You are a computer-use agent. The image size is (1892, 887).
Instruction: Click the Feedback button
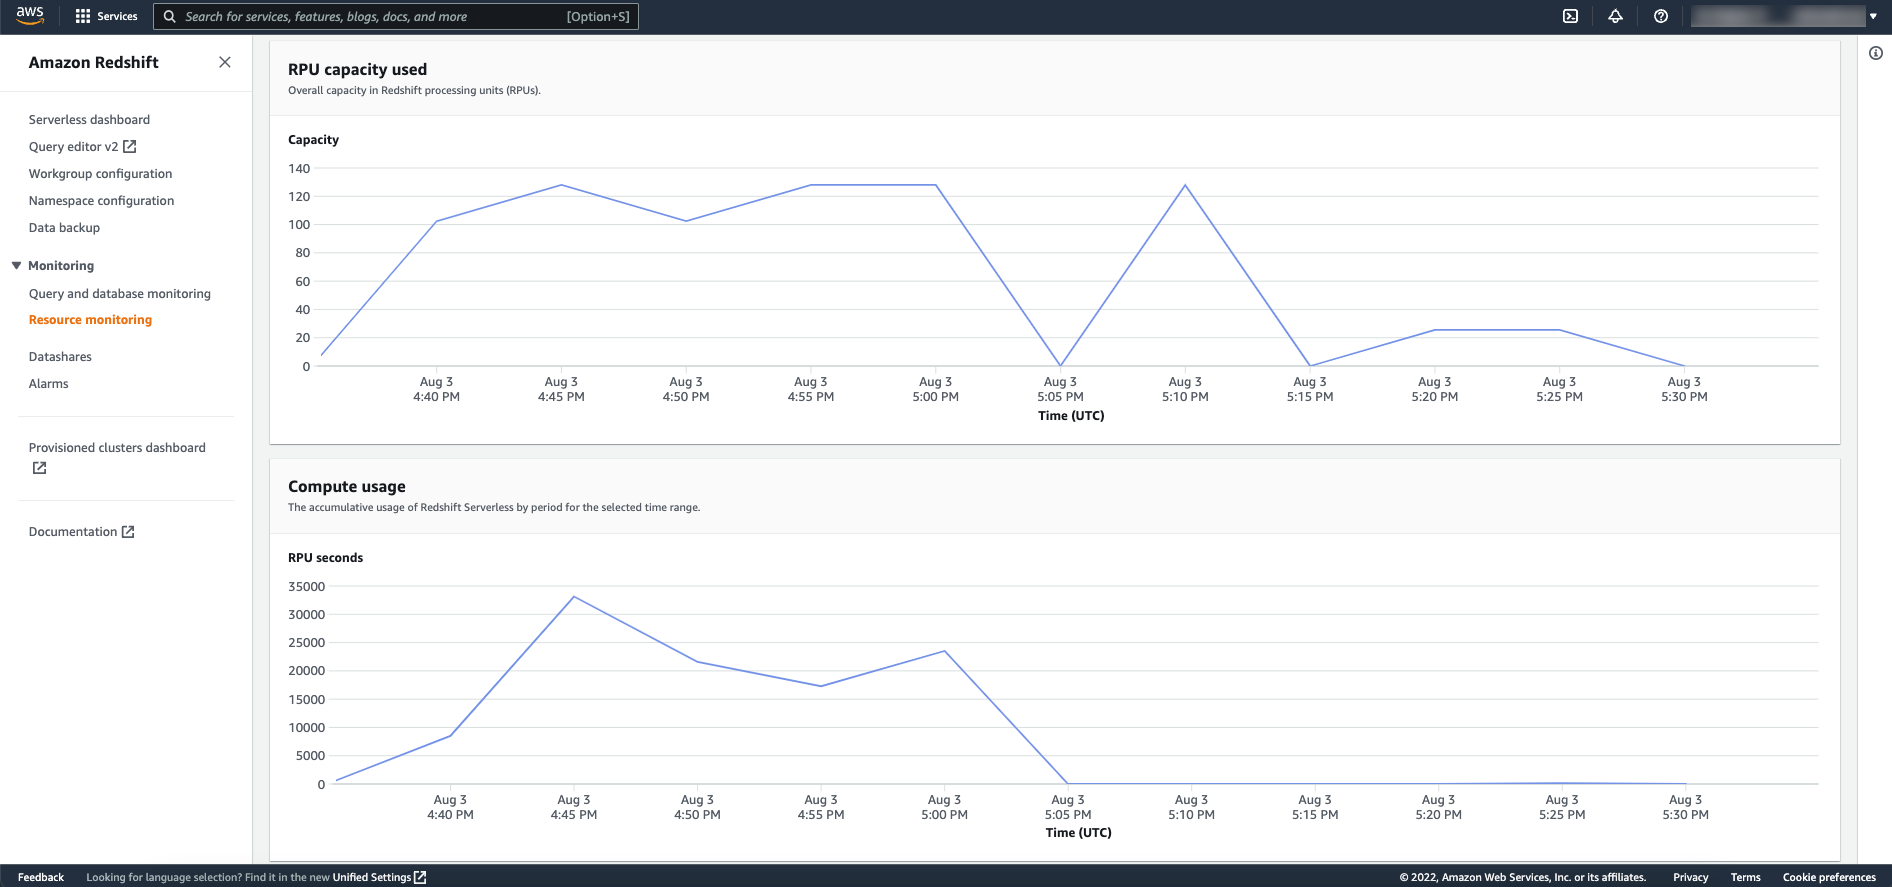[41, 877]
